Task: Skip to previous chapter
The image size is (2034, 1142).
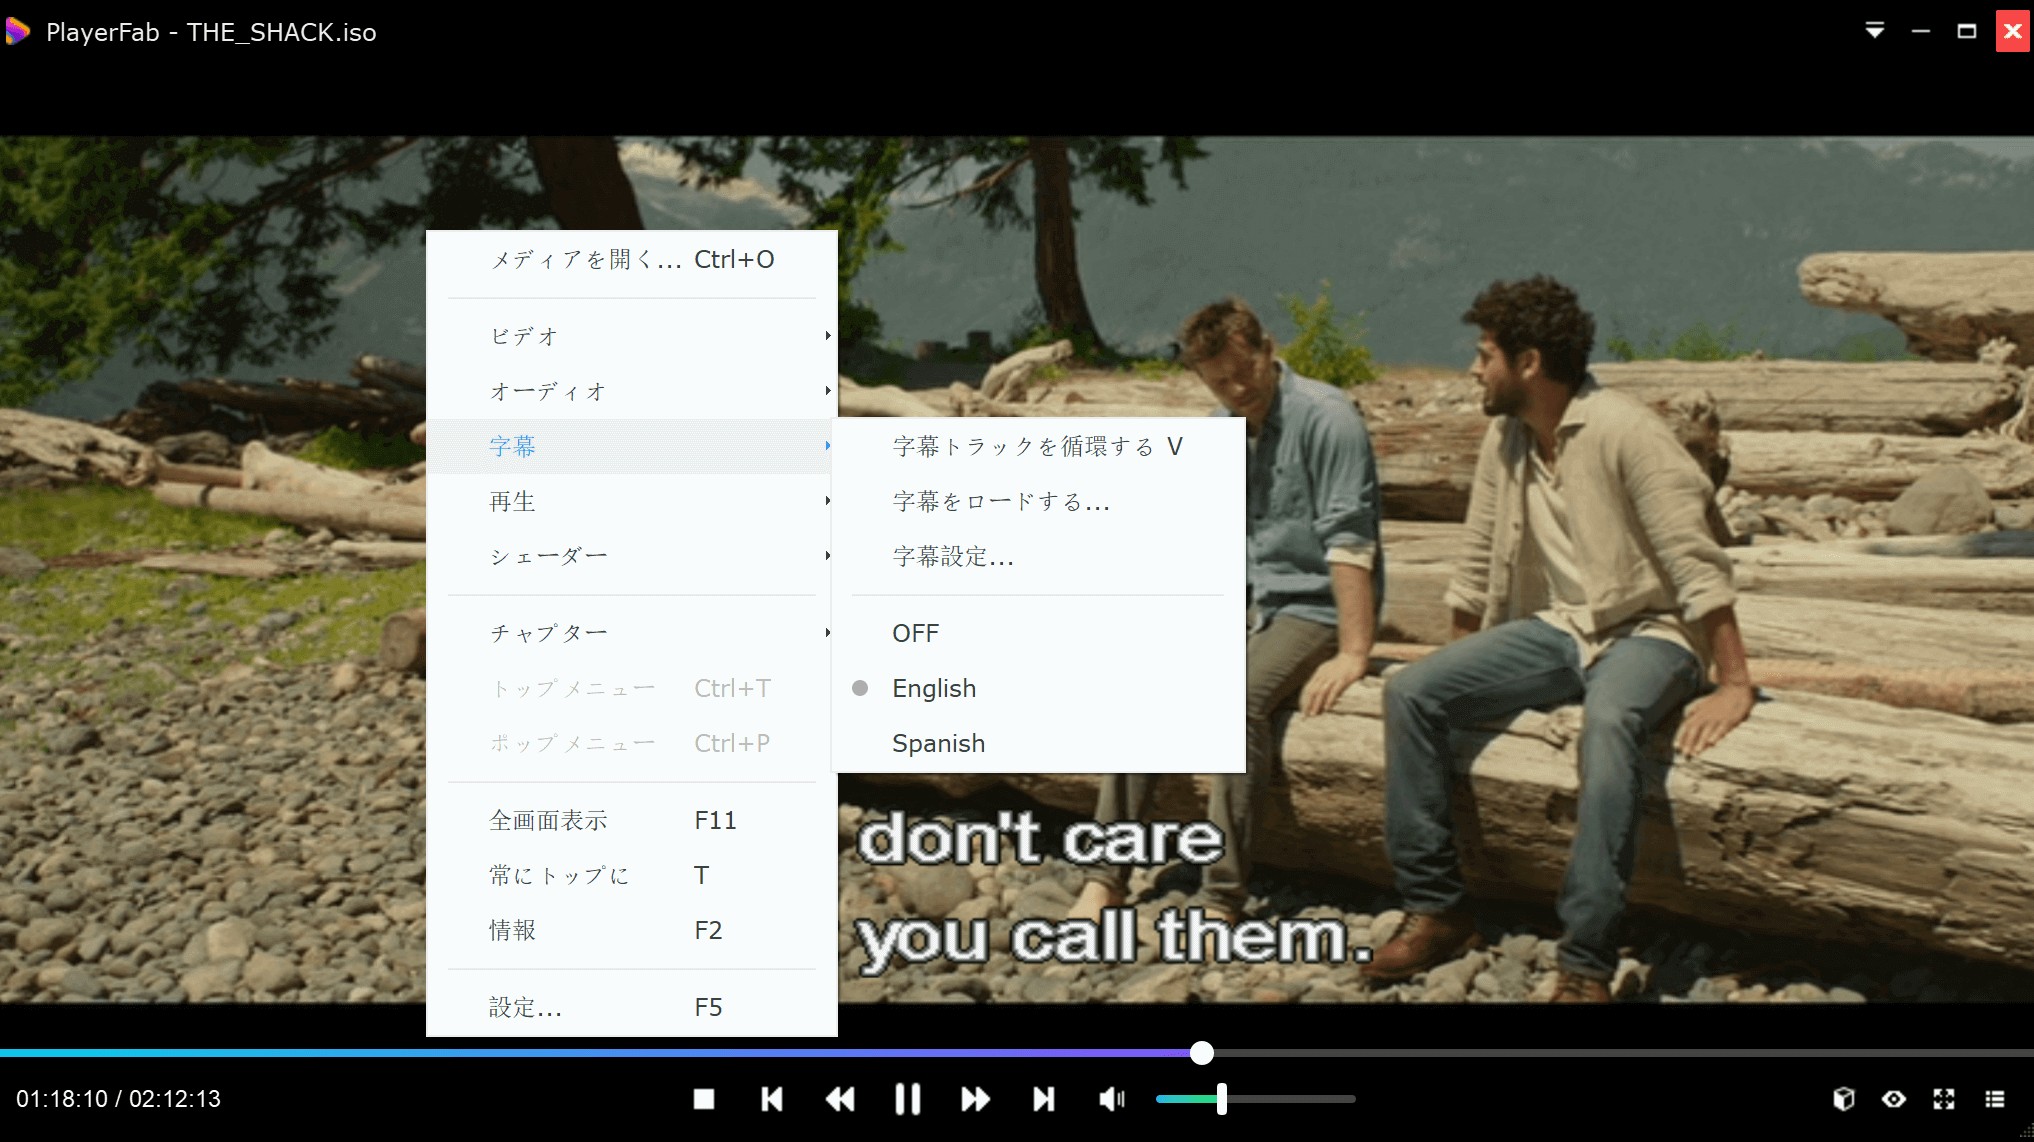Action: pyautogui.click(x=771, y=1099)
